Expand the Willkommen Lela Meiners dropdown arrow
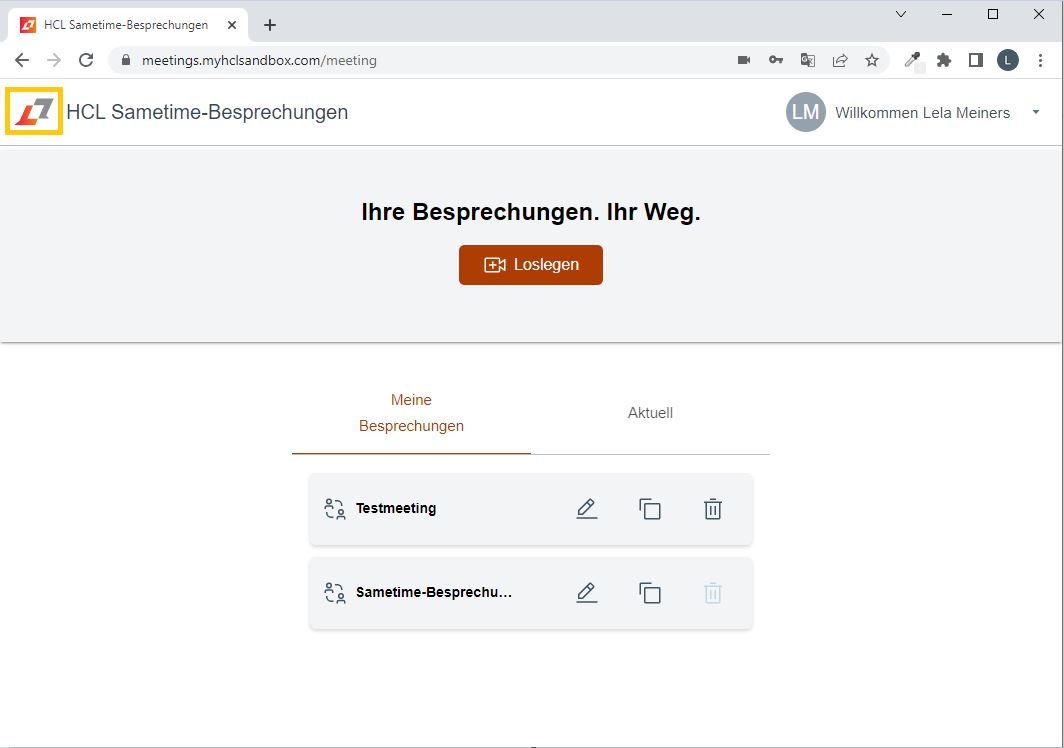This screenshot has height=748, width=1064. pos(1036,112)
